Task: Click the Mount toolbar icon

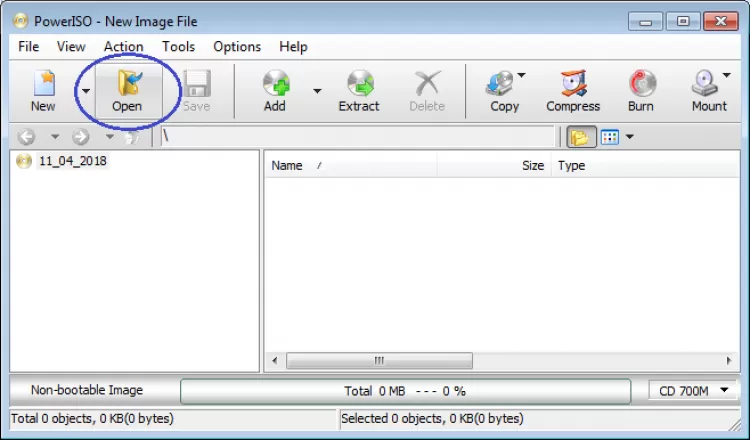Action: coord(705,83)
